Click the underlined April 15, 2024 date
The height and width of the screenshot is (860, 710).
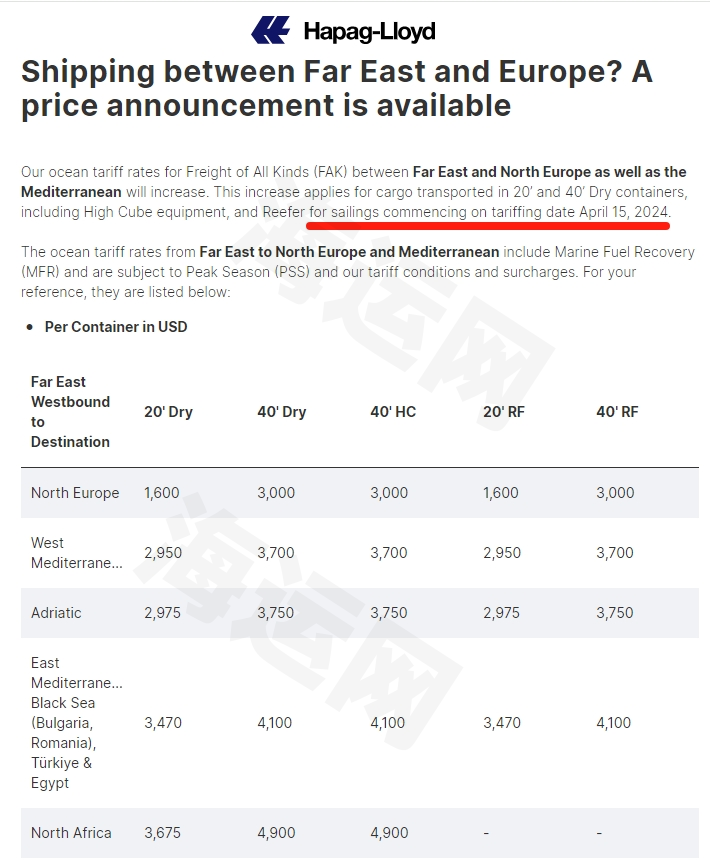[624, 212]
